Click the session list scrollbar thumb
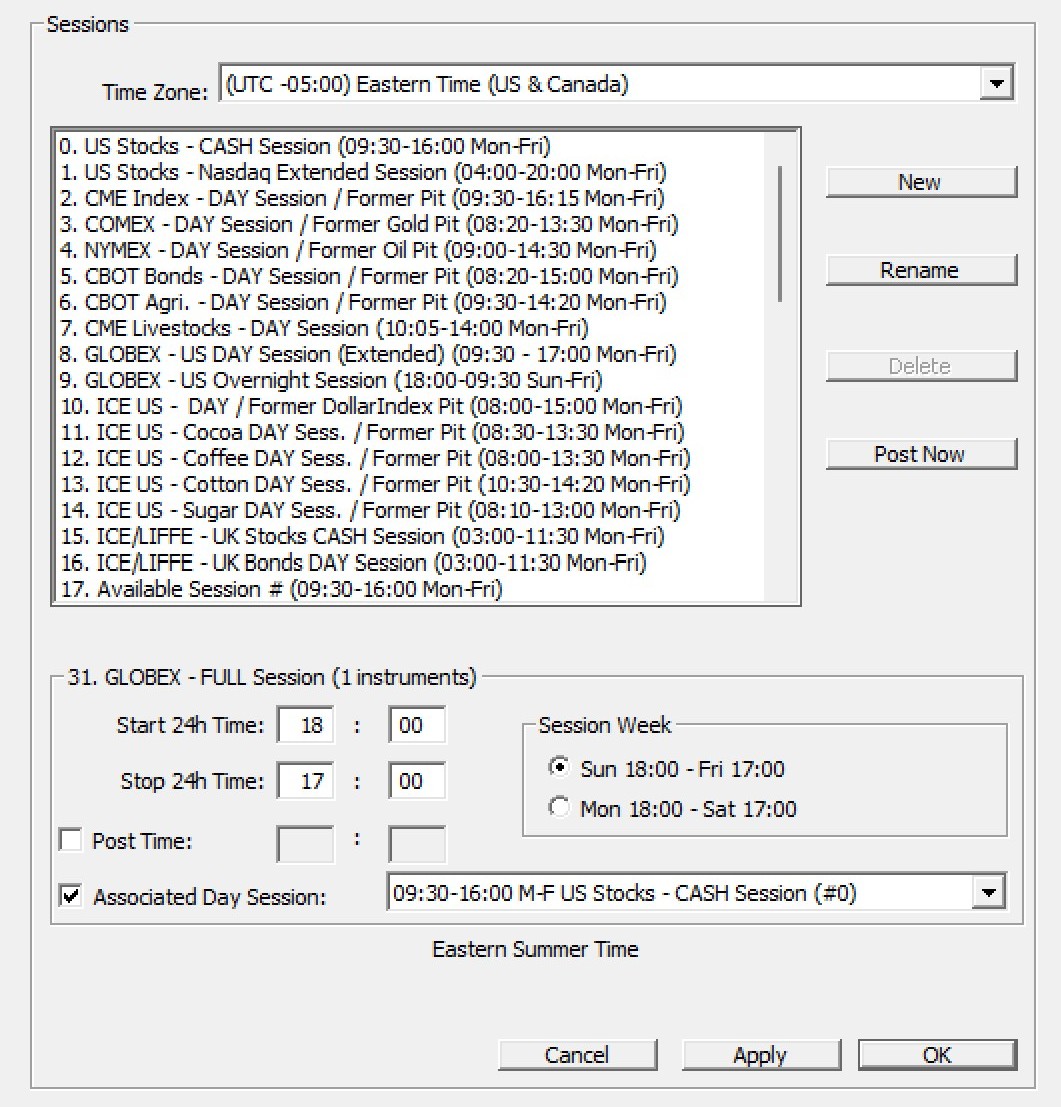 tap(780, 234)
